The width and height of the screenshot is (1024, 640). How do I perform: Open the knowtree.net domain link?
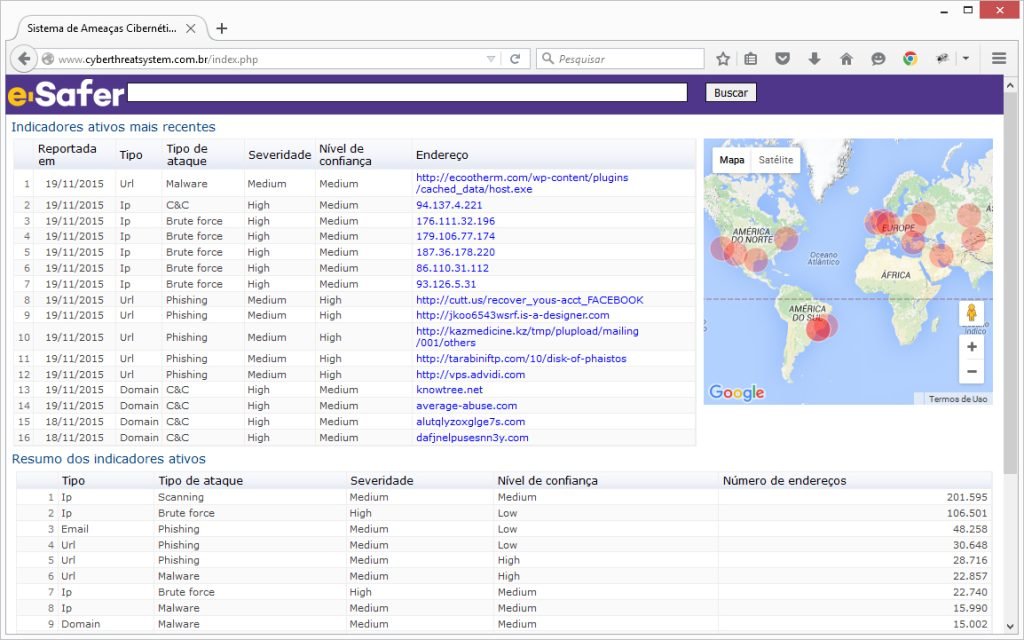(449, 390)
